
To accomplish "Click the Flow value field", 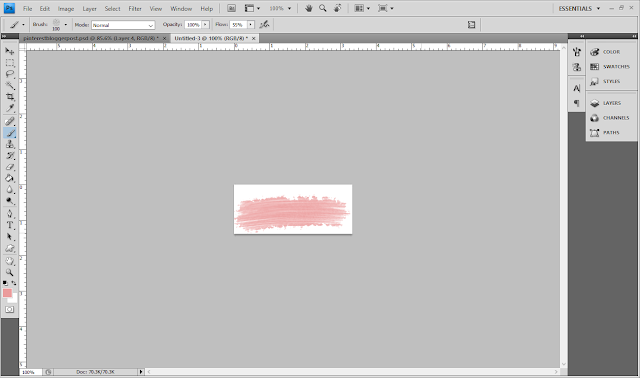I will coord(238,25).
